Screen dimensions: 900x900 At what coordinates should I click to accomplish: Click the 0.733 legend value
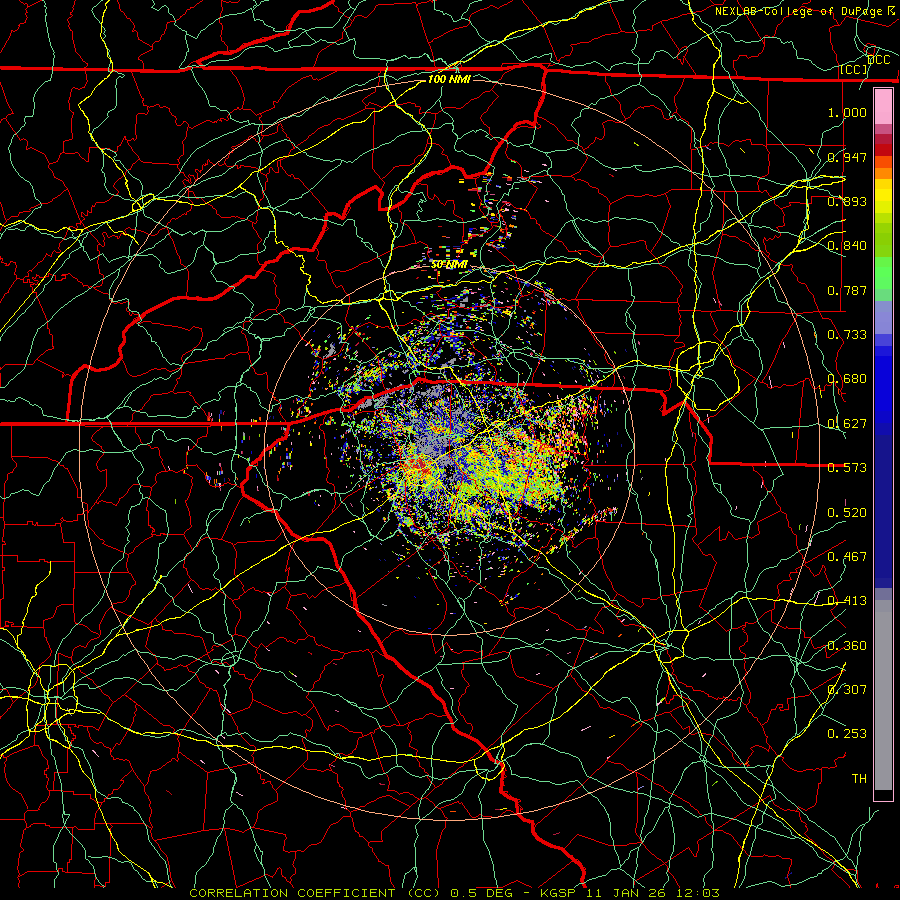847,335
